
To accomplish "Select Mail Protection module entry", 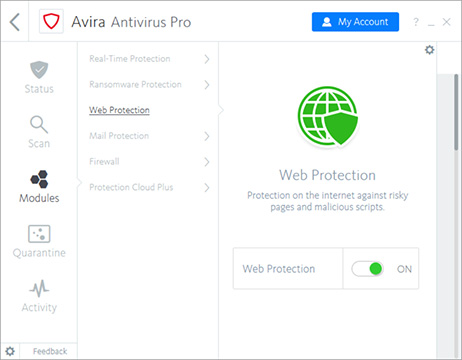I will [119, 136].
